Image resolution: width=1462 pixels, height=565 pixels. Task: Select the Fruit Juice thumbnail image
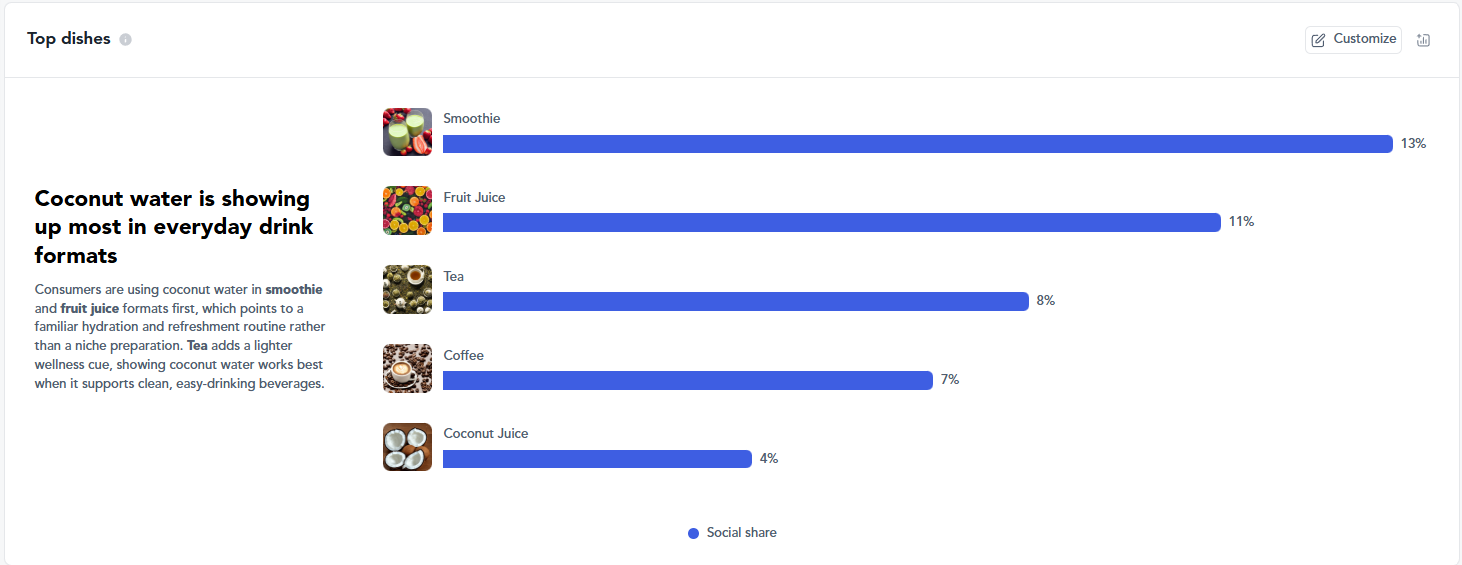coord(407,211)
